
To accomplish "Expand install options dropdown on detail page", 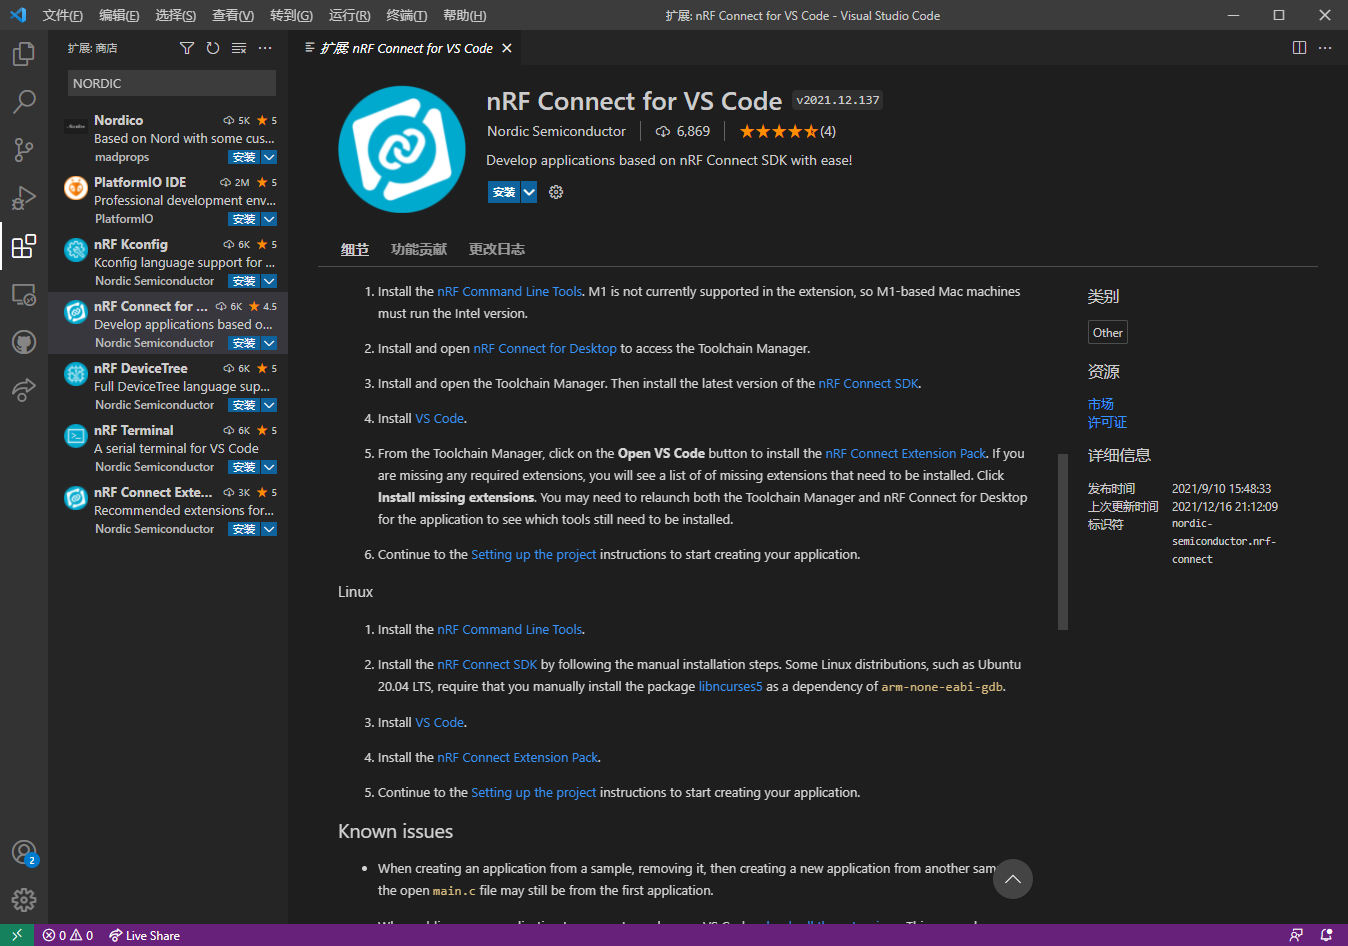I will 529,192.
